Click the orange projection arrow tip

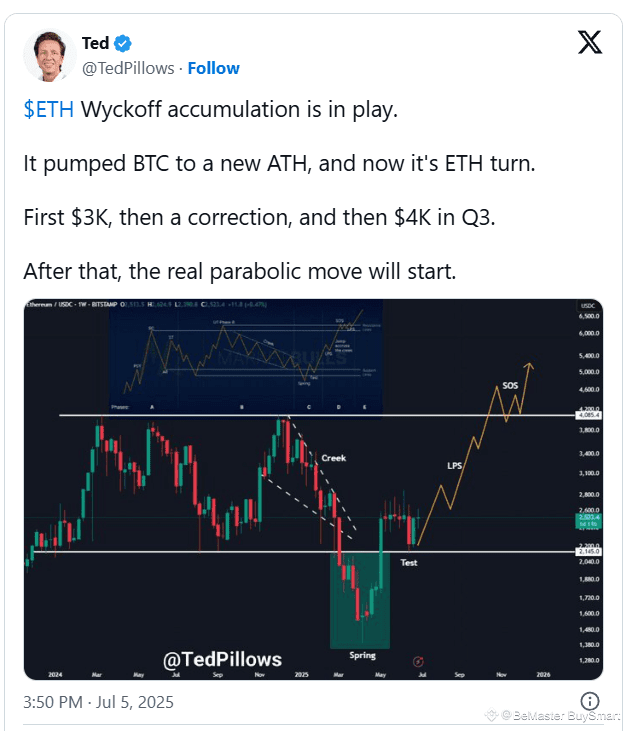[529, 366]
